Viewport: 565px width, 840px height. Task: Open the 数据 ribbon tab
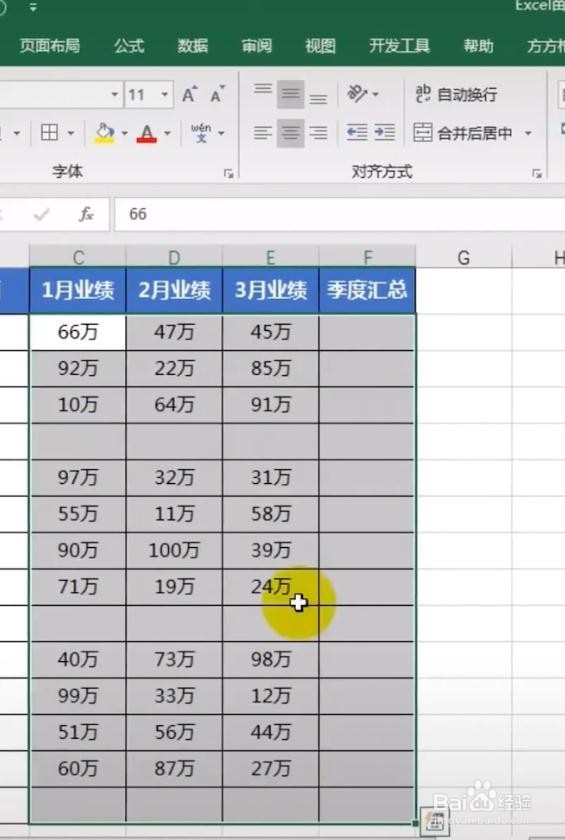point(193,46)
